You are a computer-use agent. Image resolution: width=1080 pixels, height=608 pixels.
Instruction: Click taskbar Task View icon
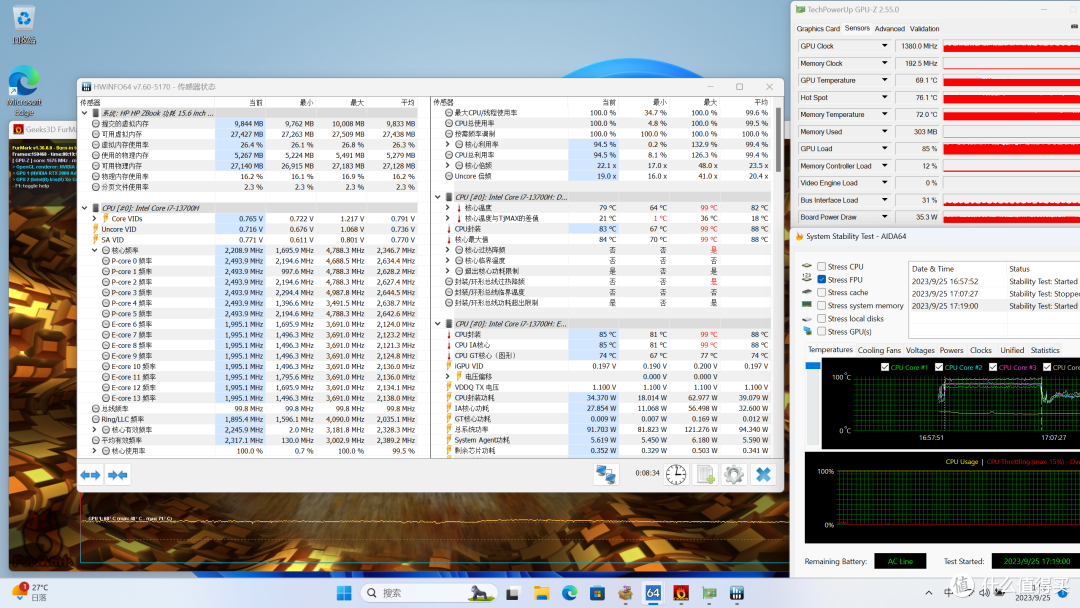click(x=512, y=594)
